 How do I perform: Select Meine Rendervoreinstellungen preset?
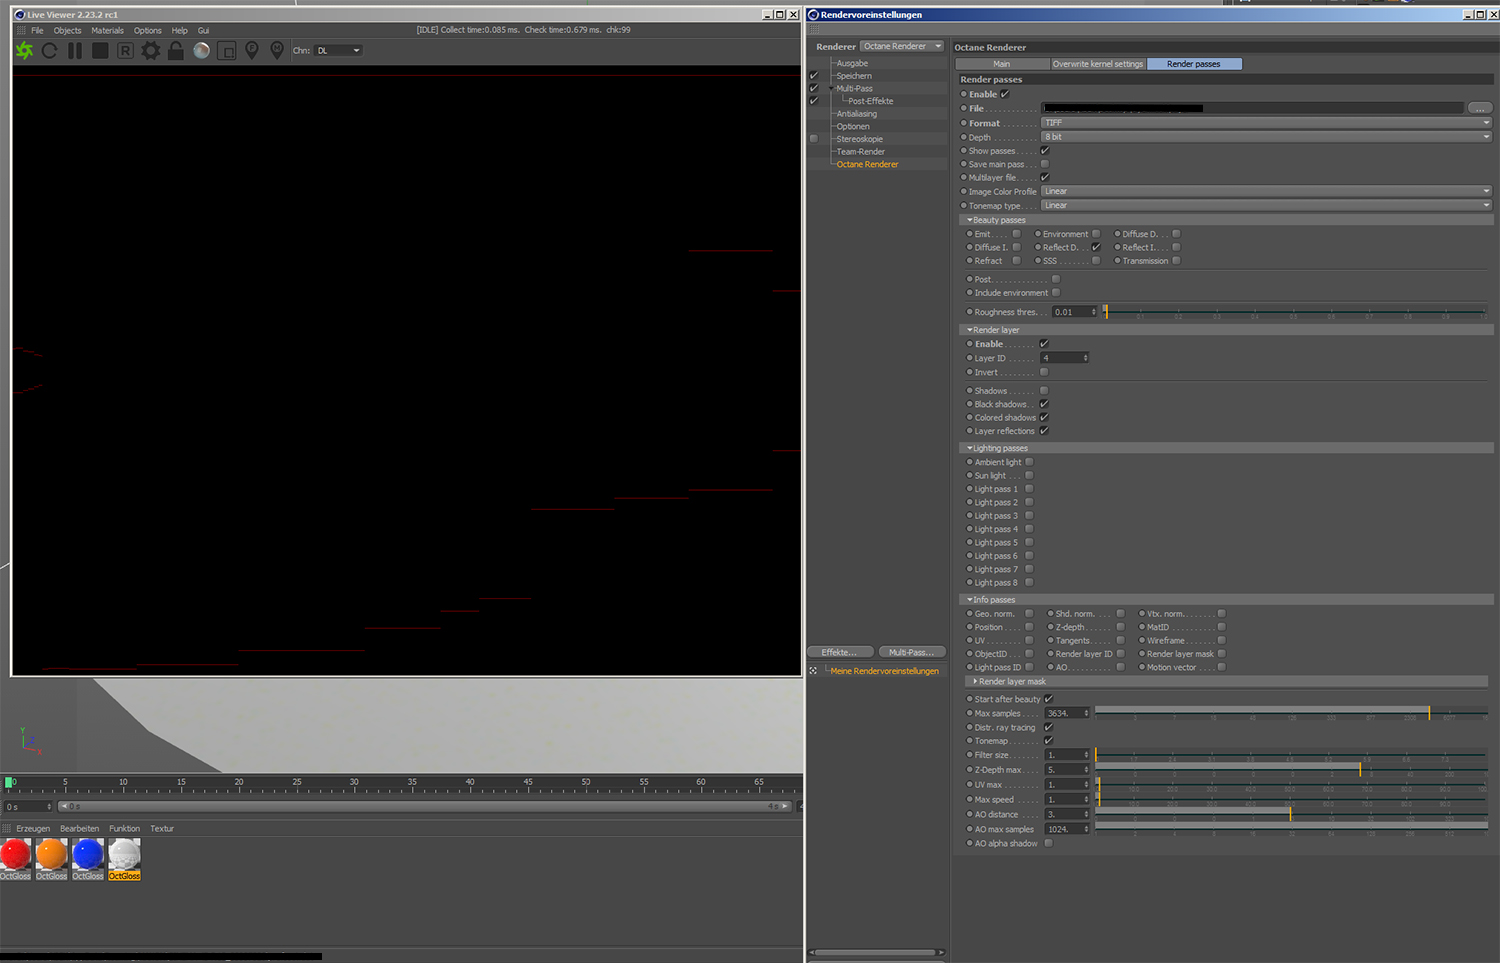(884, 671)
